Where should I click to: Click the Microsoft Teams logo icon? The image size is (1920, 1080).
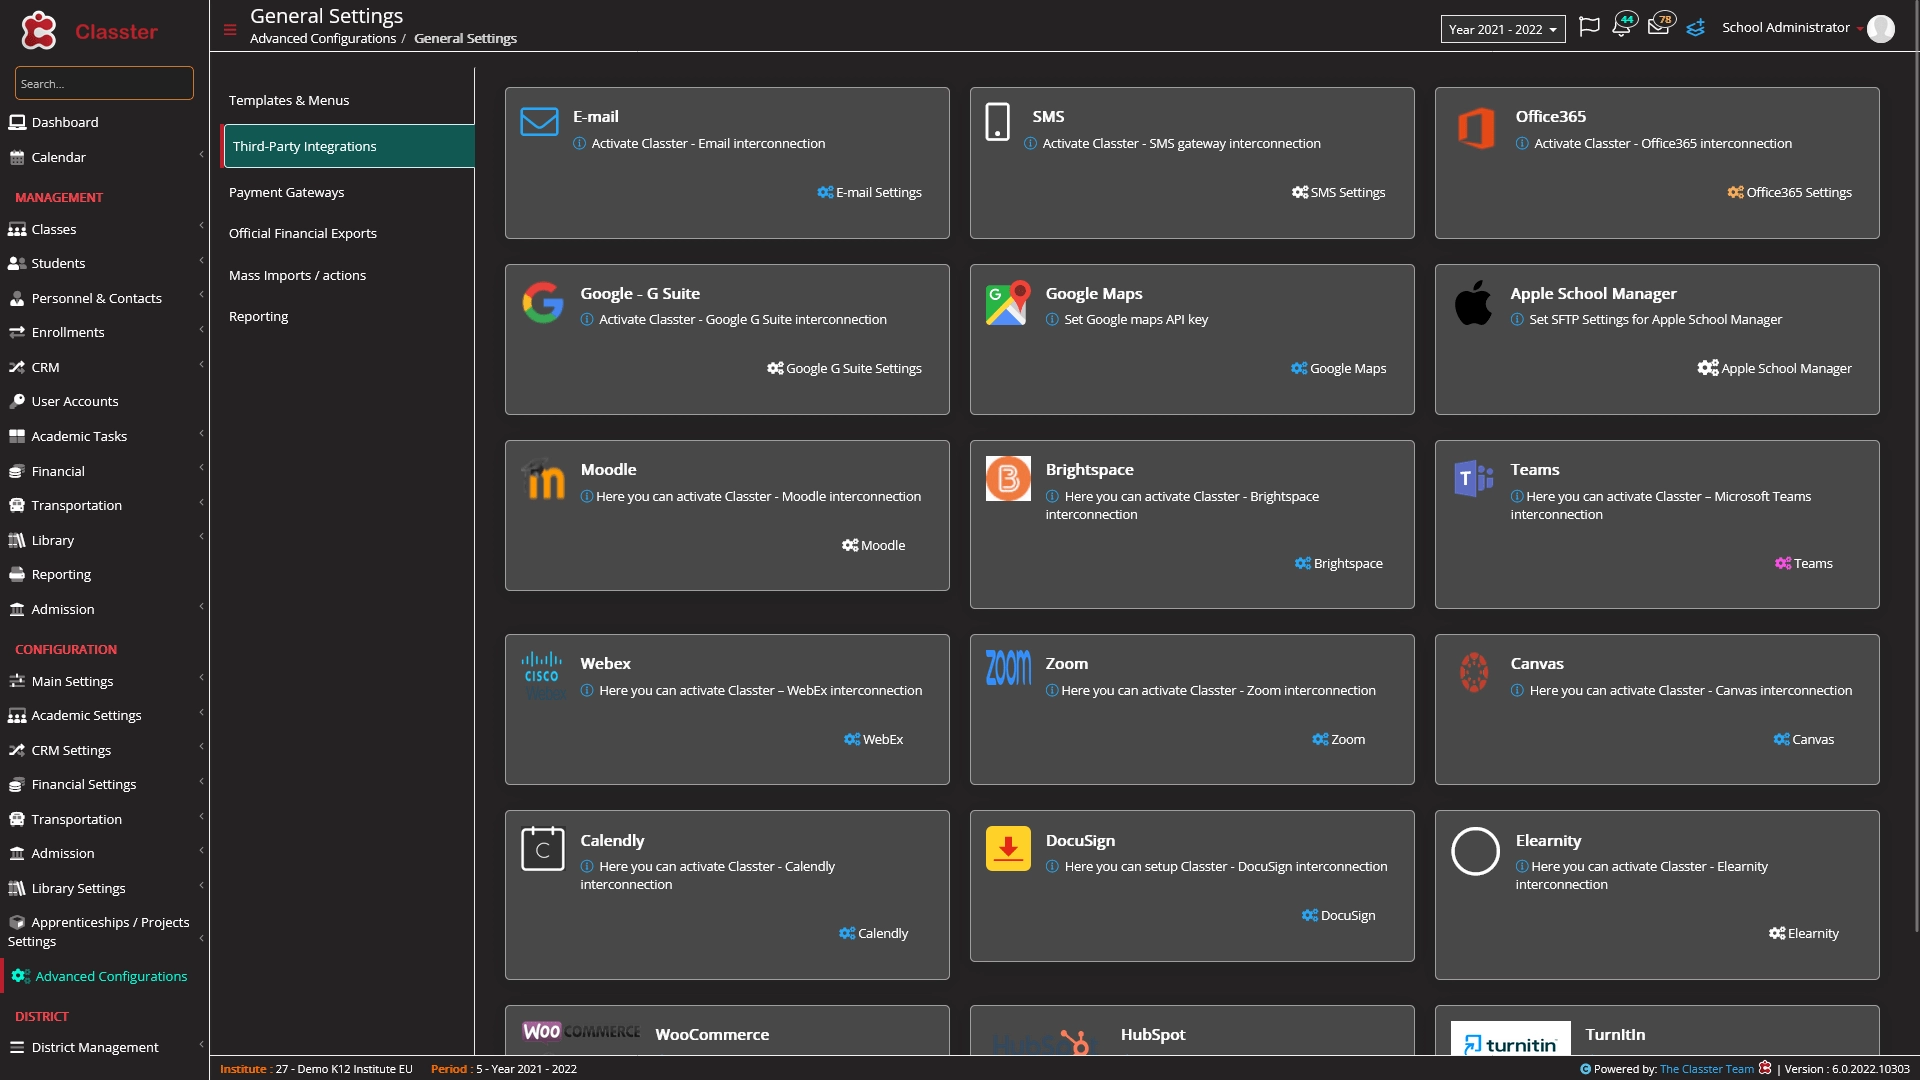point(1474,479)
